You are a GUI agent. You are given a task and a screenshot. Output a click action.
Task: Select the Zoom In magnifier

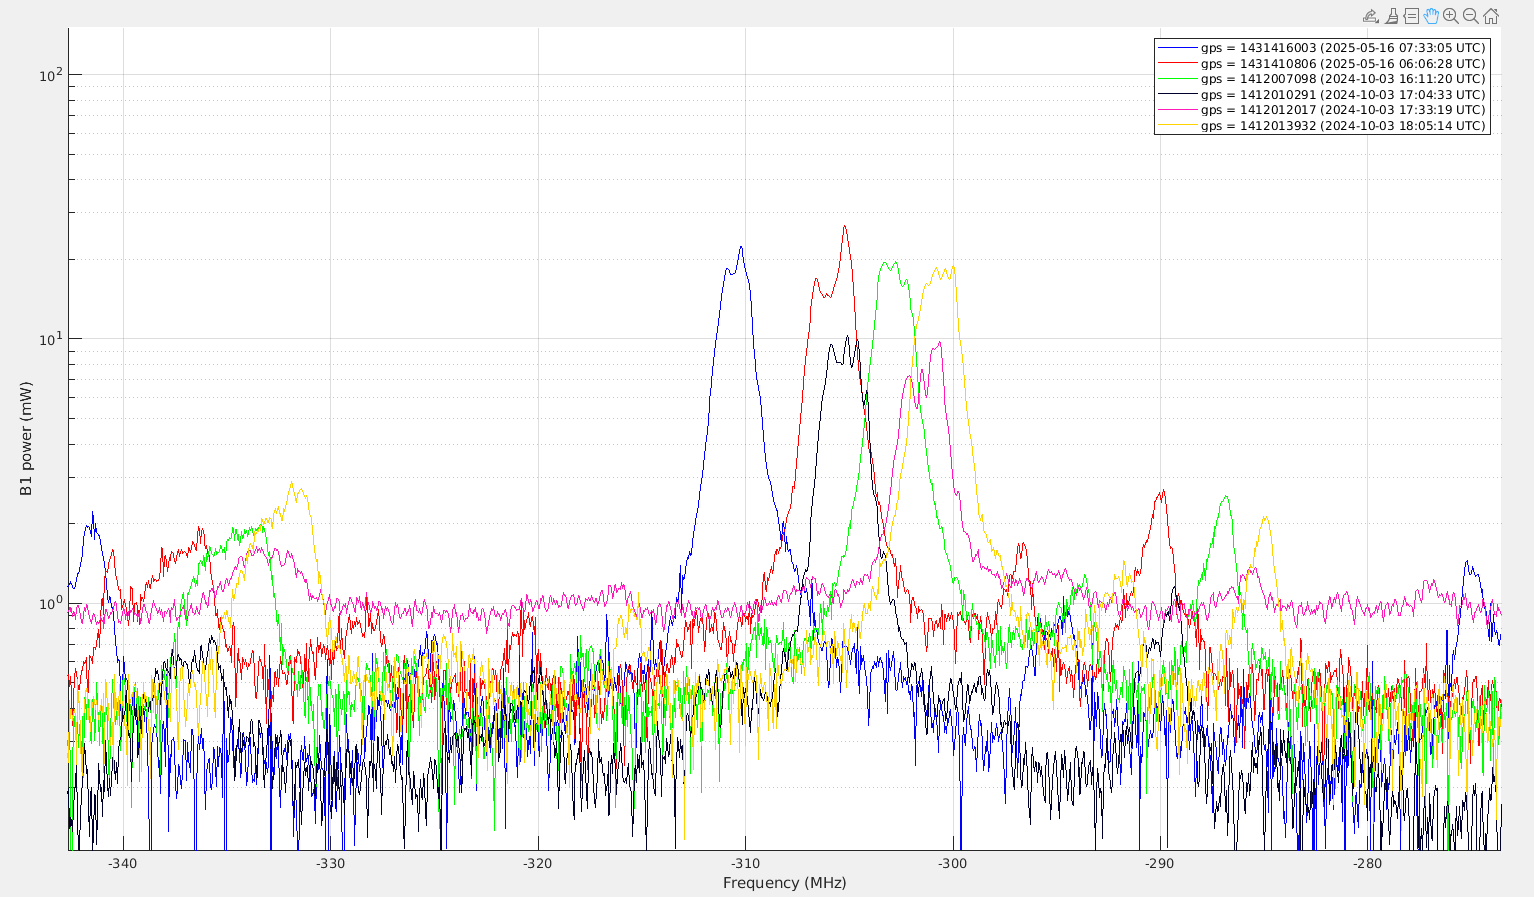[x=1451, y=16]
